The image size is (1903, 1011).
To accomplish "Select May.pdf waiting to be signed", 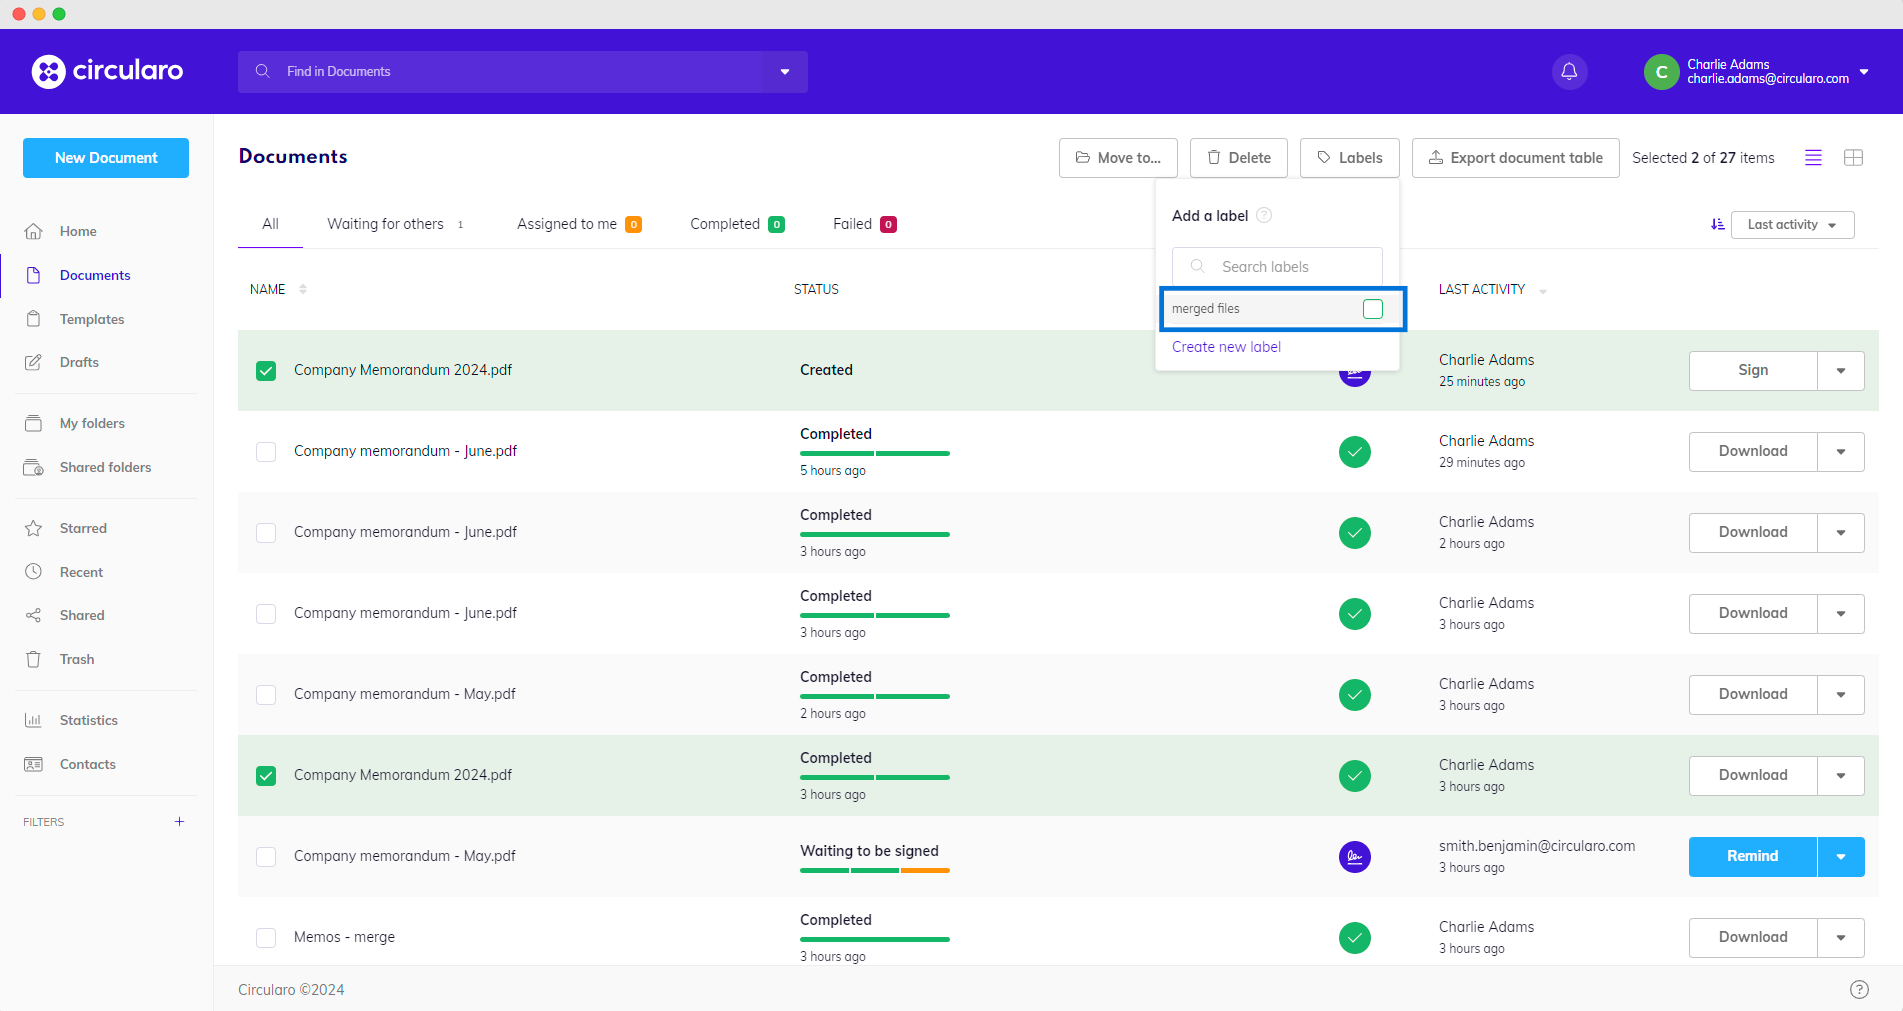I will (x=266, y=857).
